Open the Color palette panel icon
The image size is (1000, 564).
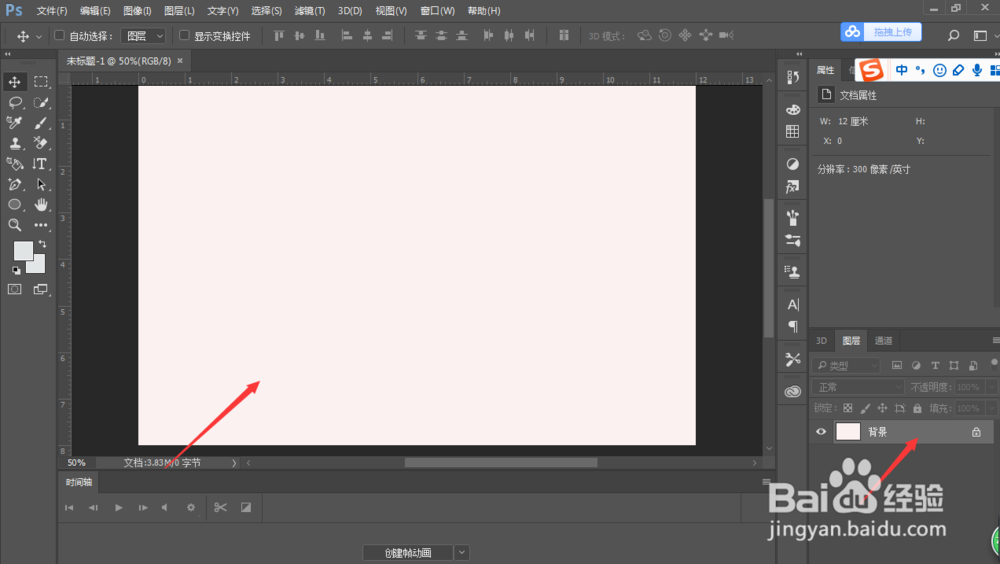(793, 110)
